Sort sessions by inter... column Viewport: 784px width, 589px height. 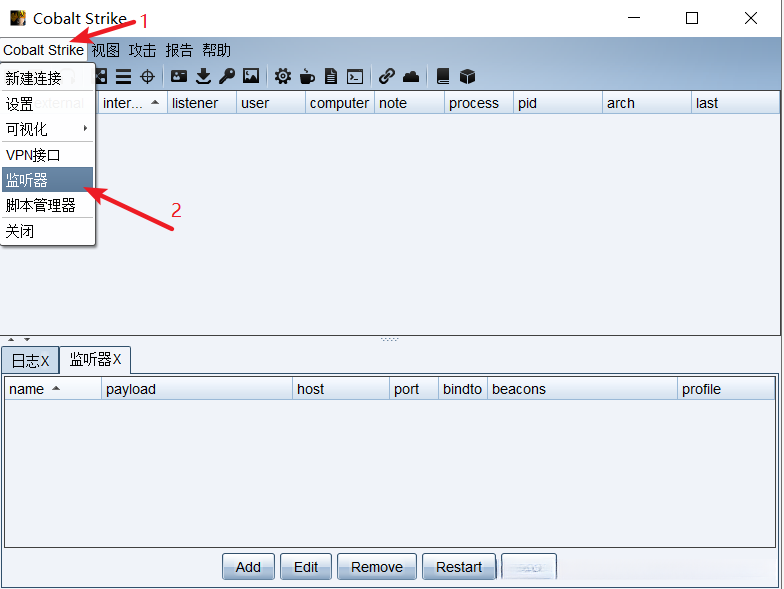(132, 103)
